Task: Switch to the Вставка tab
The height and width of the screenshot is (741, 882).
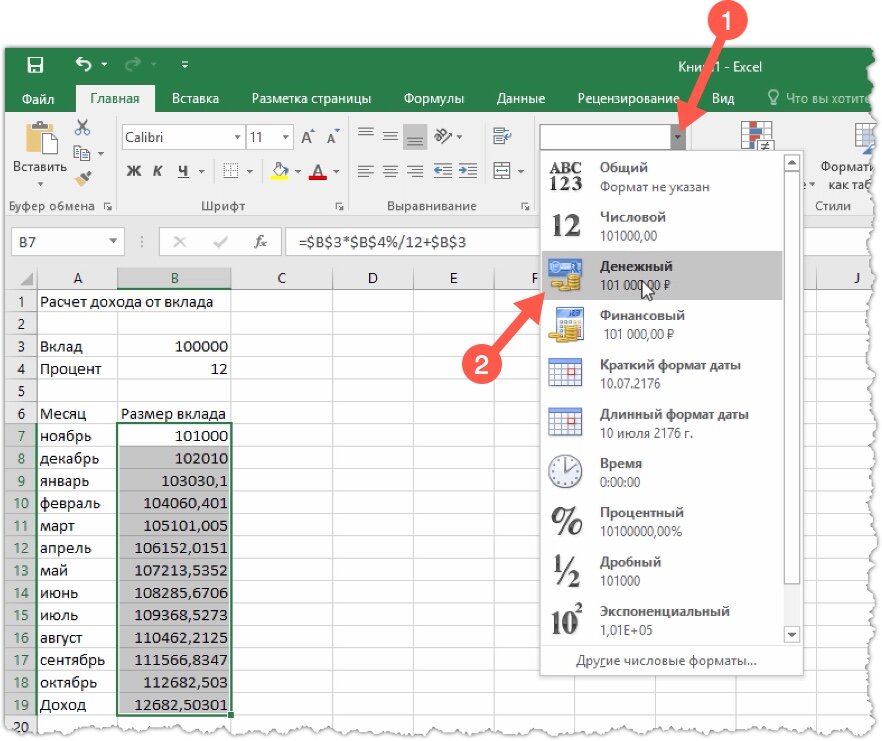Action: pyautogui.click(x=195, y=99)
